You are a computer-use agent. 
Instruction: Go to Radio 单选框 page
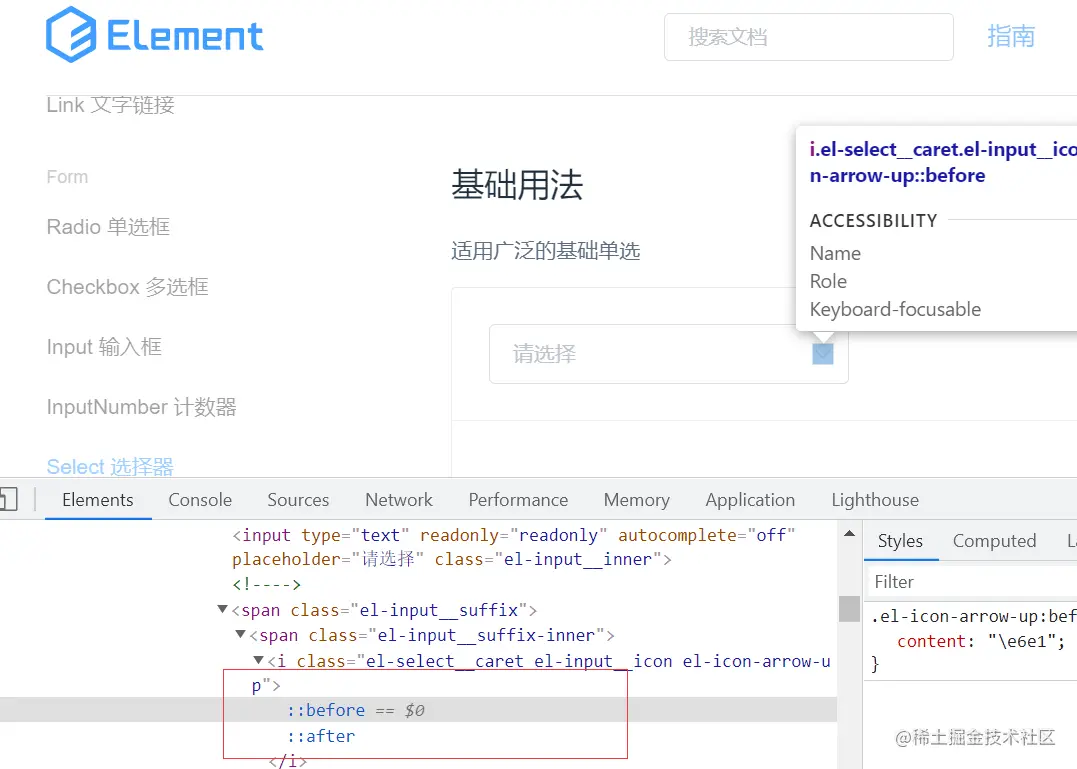point(109,227)
